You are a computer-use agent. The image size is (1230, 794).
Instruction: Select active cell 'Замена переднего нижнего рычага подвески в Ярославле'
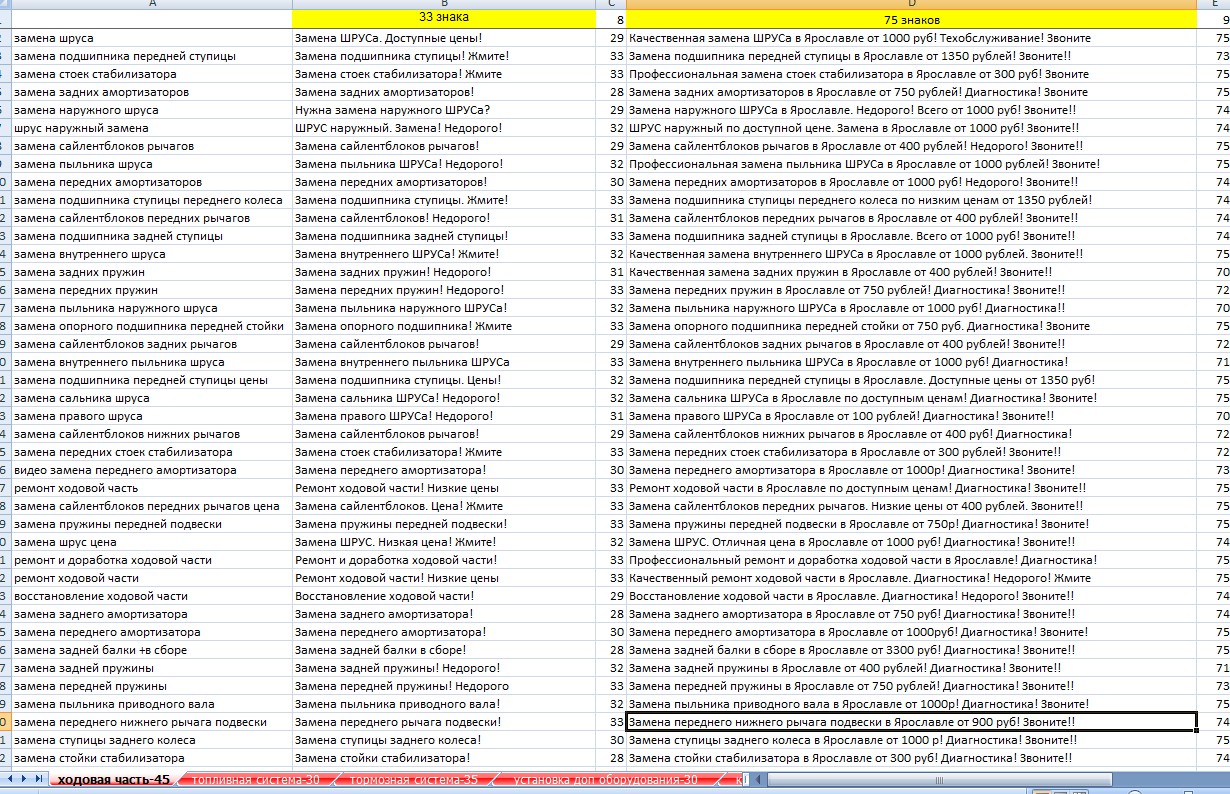[x=911, y=722]
